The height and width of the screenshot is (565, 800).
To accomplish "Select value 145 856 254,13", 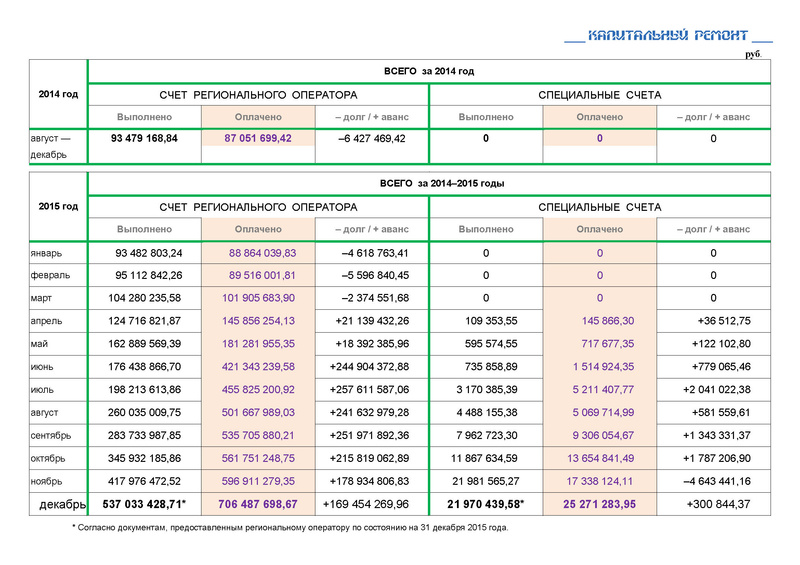I will point(258,321).
